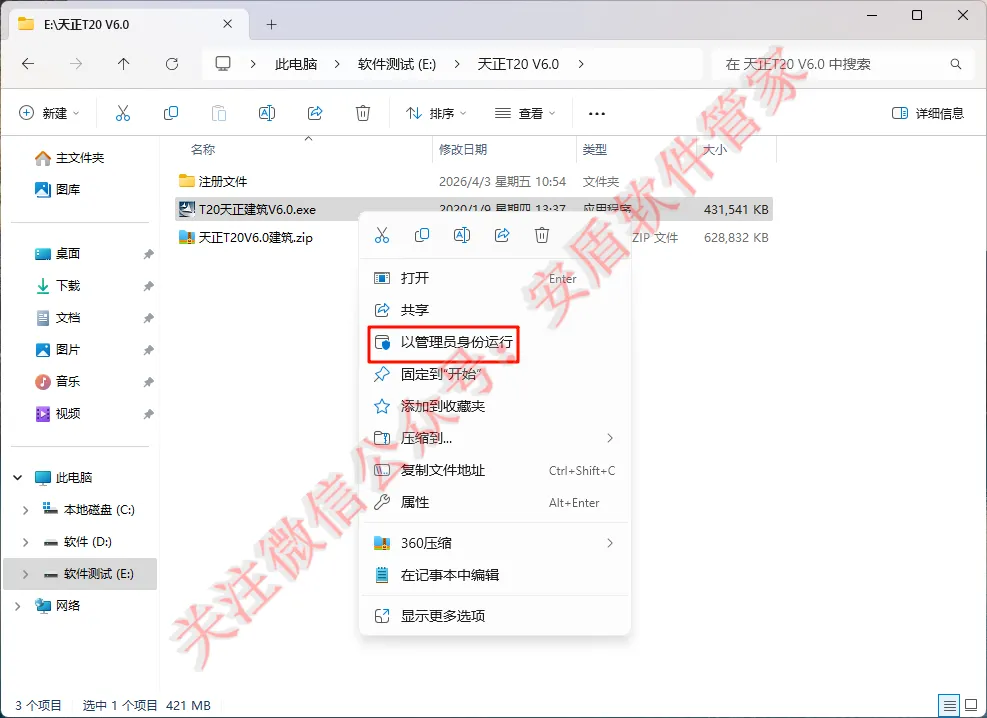987x718 pixels.
Task: Sort by the 名称 column header
Action: (x=203, y=150)
